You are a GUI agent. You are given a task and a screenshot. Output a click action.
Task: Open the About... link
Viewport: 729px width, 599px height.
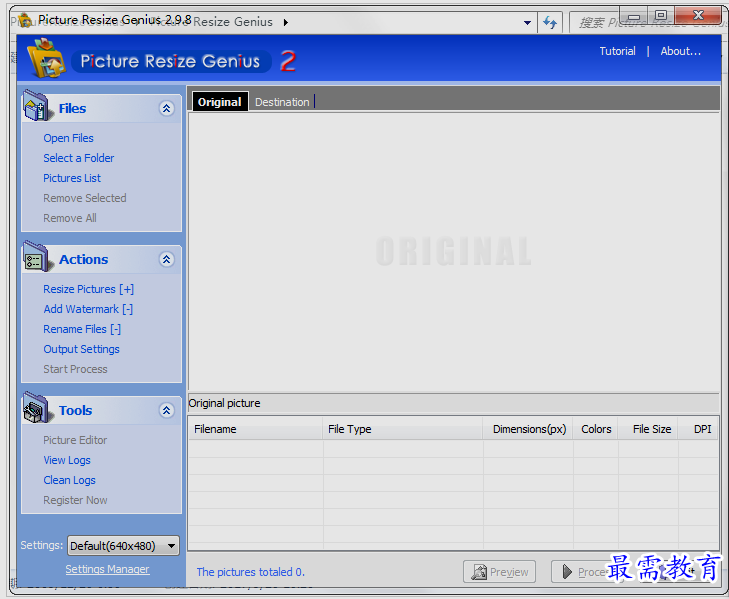tap(681, 51)
